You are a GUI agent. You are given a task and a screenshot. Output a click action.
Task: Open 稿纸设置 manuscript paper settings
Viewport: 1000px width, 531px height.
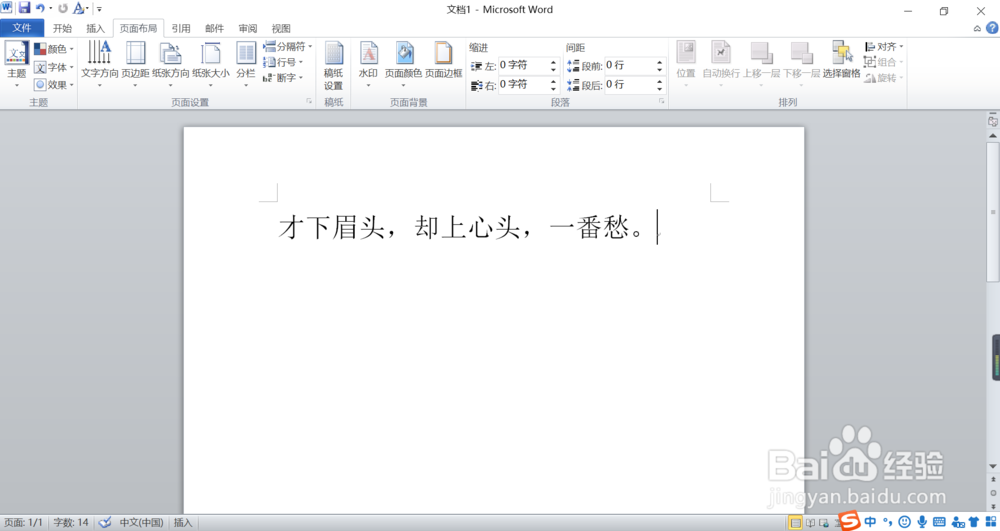(x=334, y=66)
